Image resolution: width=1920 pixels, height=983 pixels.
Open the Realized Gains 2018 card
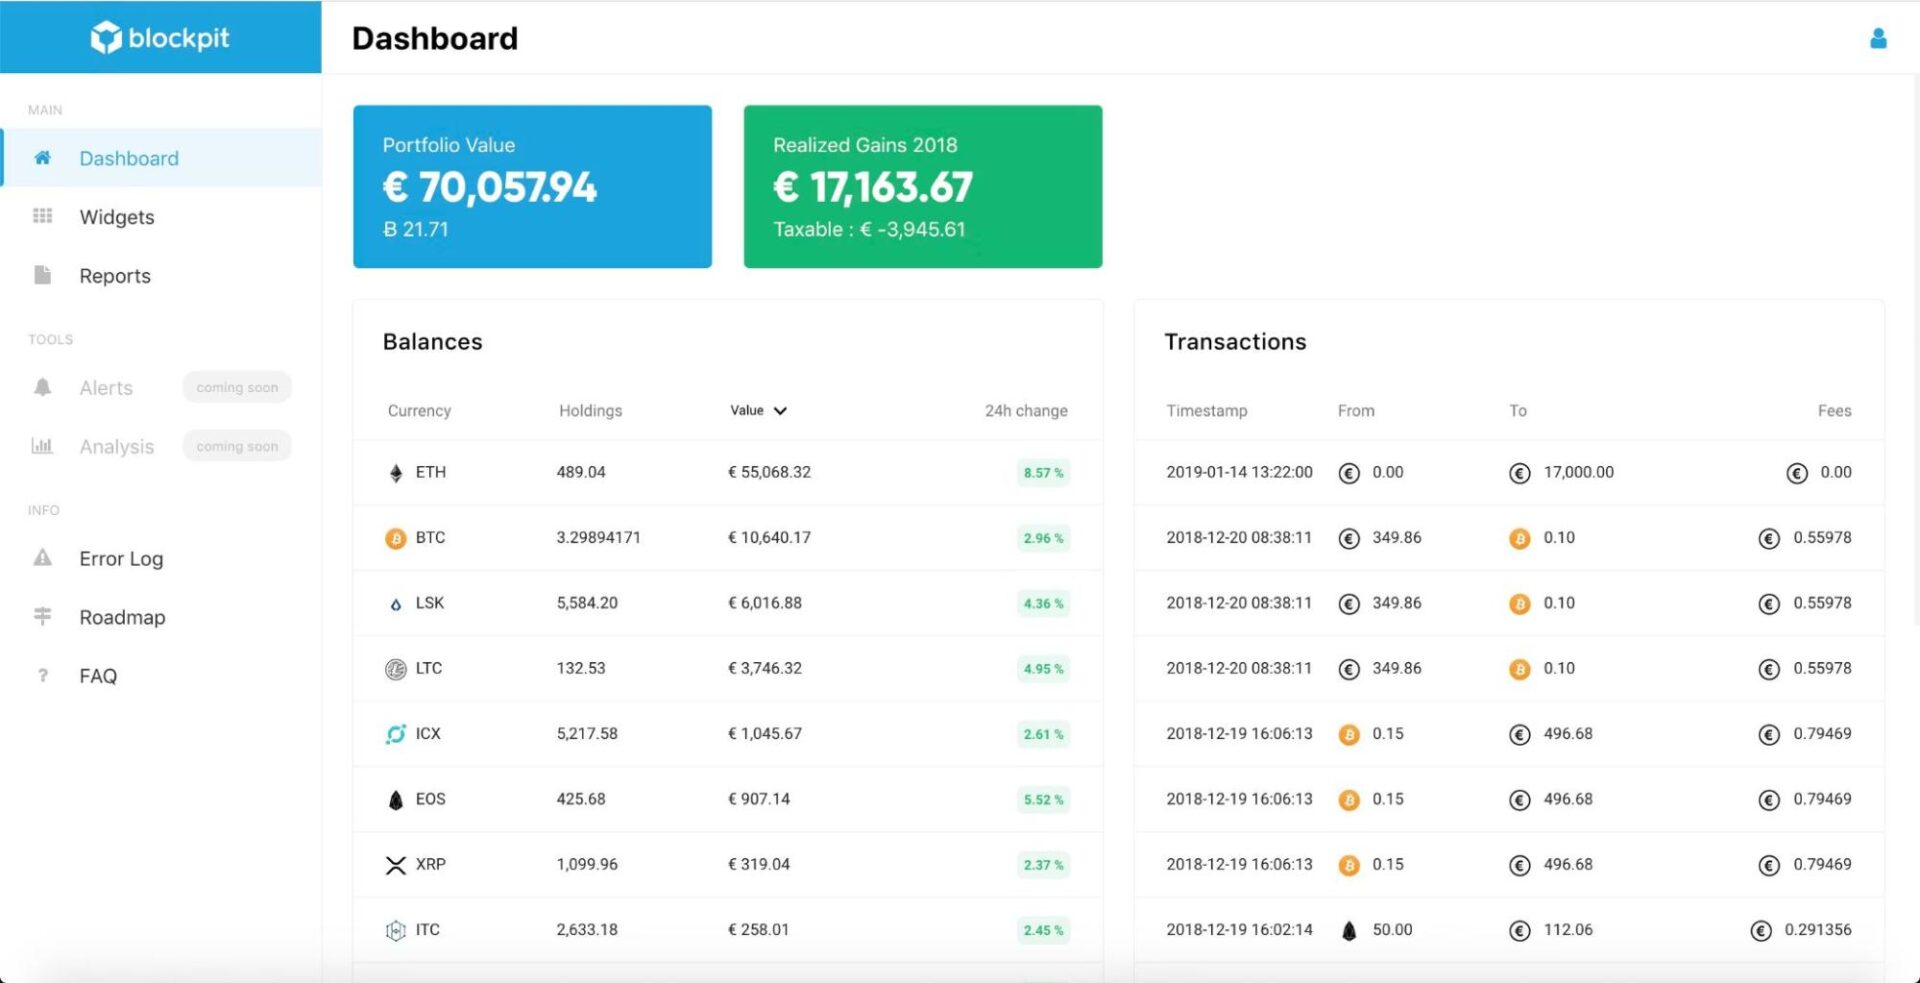[922, 187]
